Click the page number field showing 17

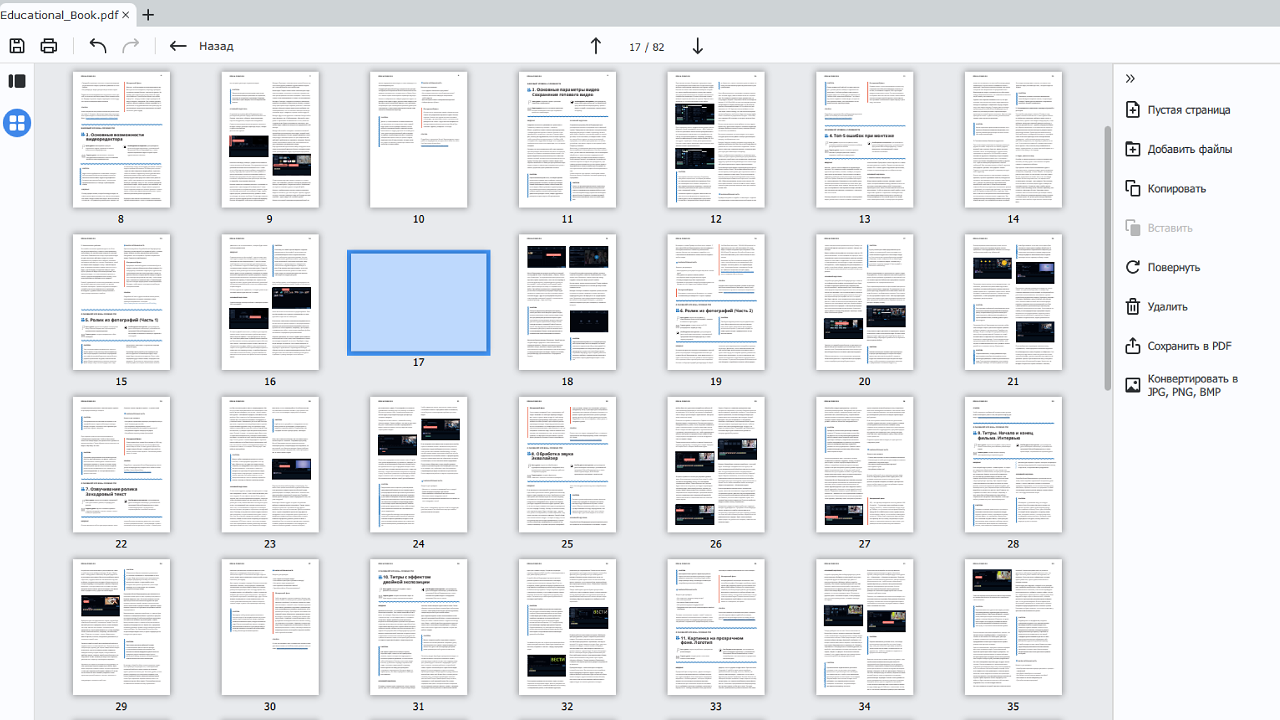634,47
